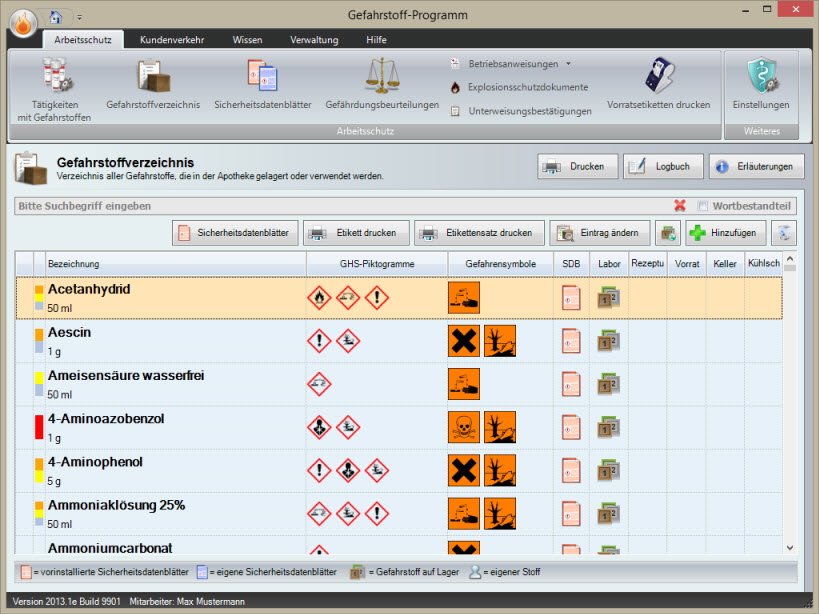Click the icon button right of Hinzufügen
The image size is (819, 614).
(x=783, y=233)
